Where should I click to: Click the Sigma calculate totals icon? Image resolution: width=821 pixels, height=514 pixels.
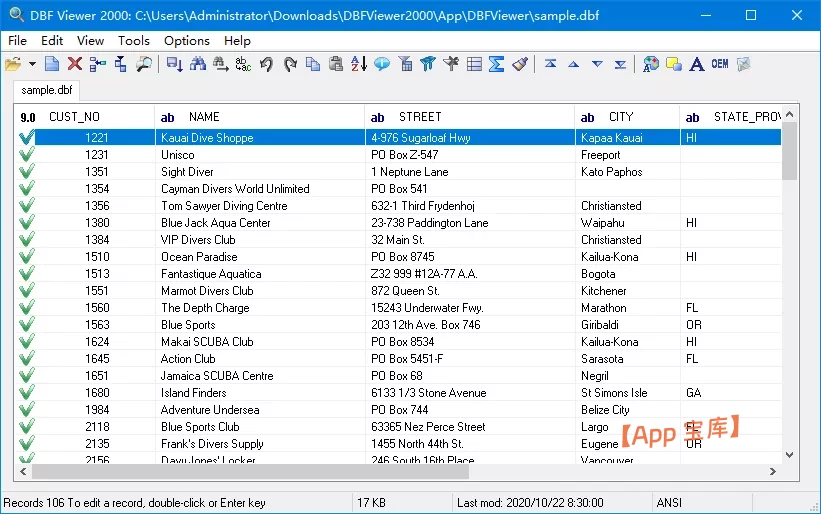496,64
